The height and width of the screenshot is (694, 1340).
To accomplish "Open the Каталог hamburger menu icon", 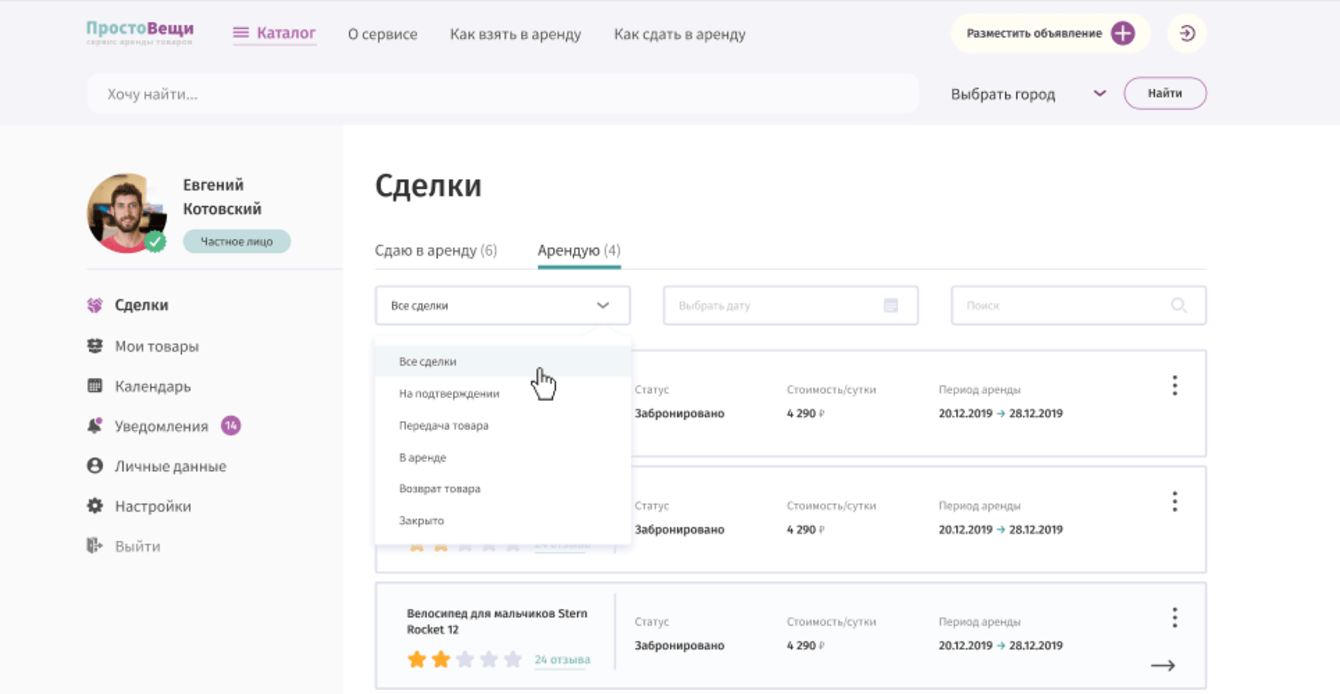I will coord(241,33).
